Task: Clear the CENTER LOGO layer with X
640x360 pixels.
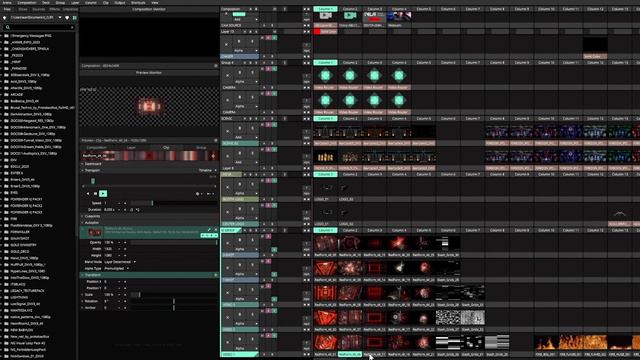Action: coord(227,212)
